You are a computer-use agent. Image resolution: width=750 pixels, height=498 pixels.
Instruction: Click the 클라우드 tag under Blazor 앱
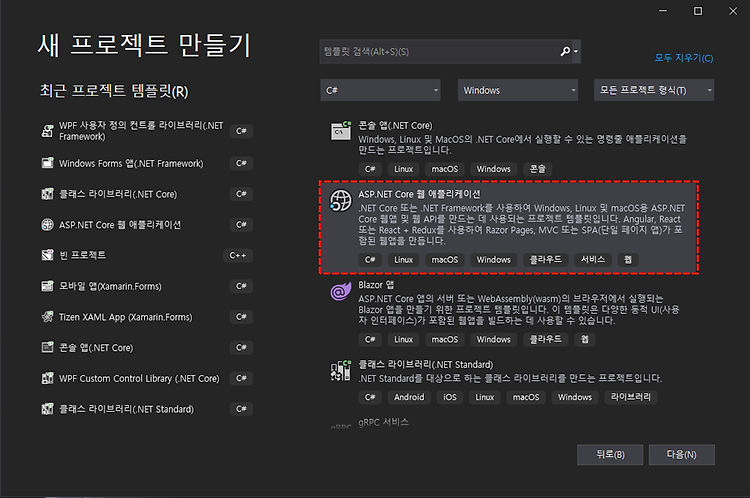pos(545,339)
